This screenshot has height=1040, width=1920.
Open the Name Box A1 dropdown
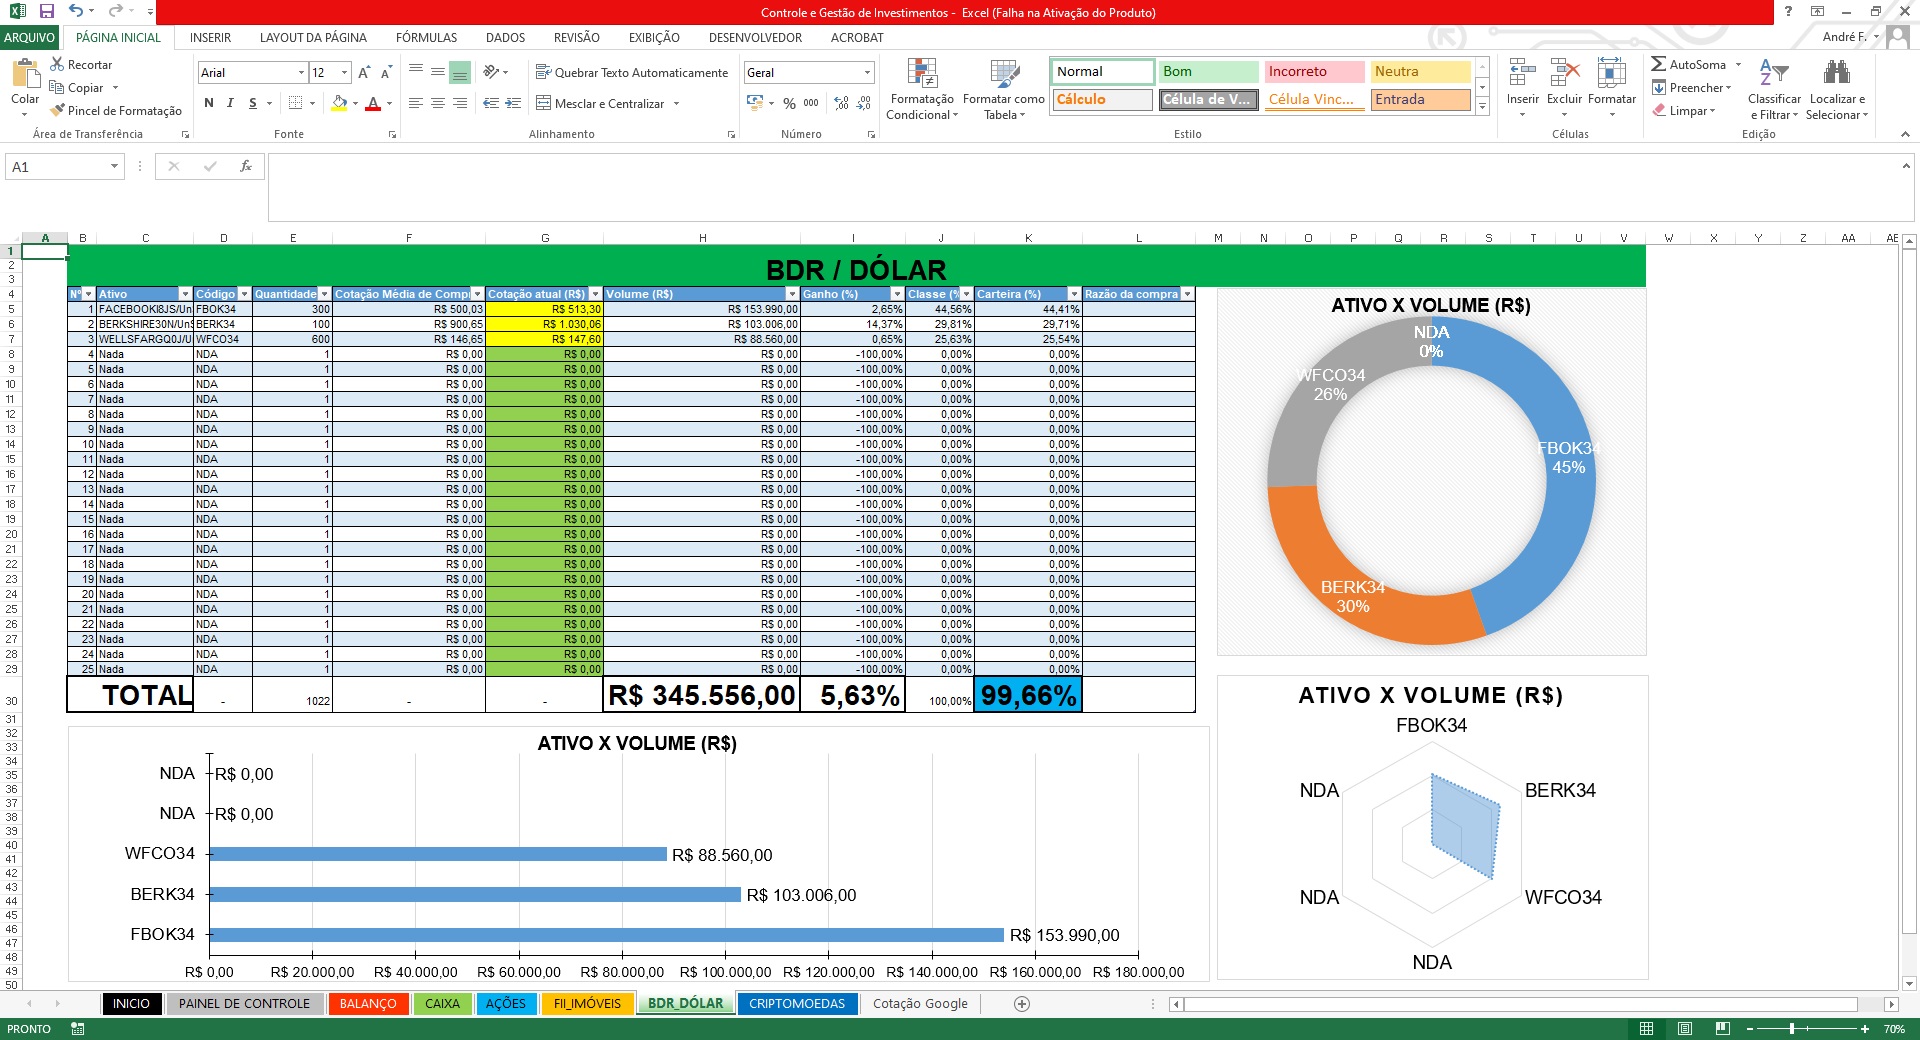pyautogui.click(x=114, y=166)
